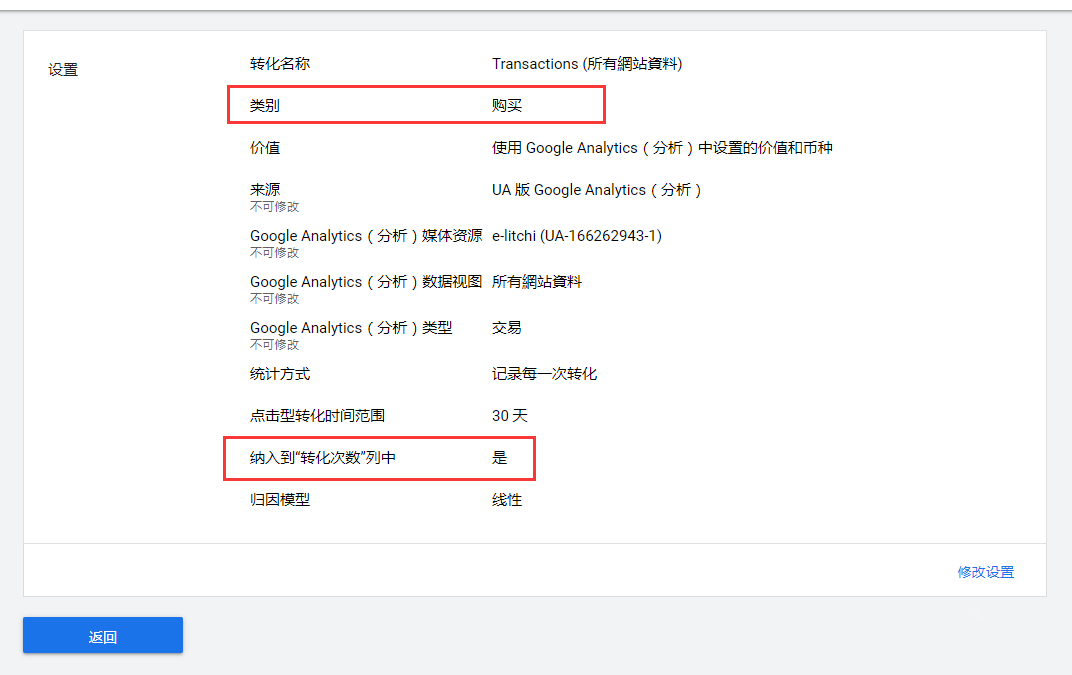Select the UA 版 Google Analytics source value
The height and width of the screenshot is (675, 1072).
coord(597,190)
